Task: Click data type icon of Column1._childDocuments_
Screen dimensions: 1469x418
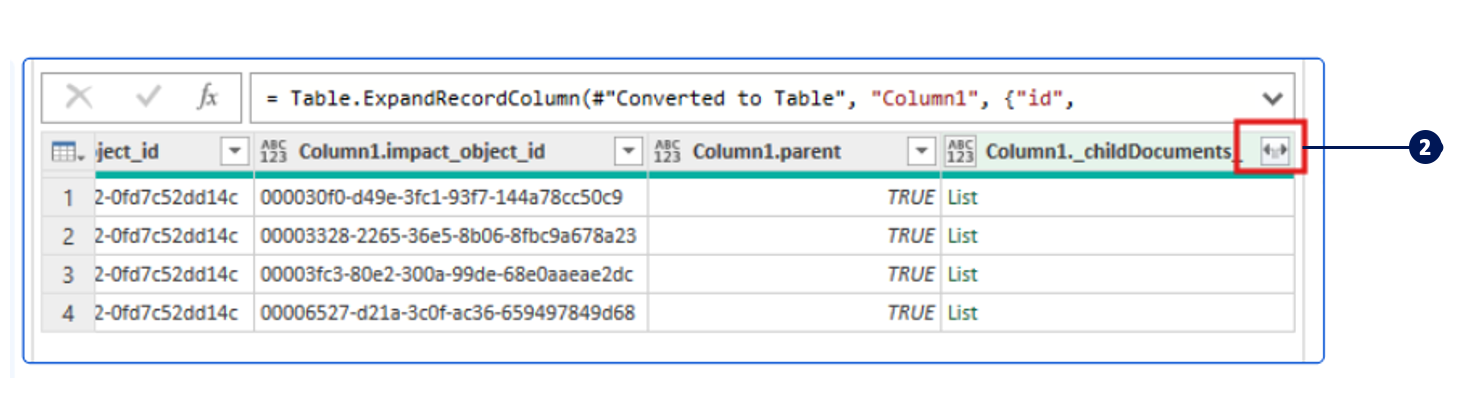Action: [x=960, y=152]
